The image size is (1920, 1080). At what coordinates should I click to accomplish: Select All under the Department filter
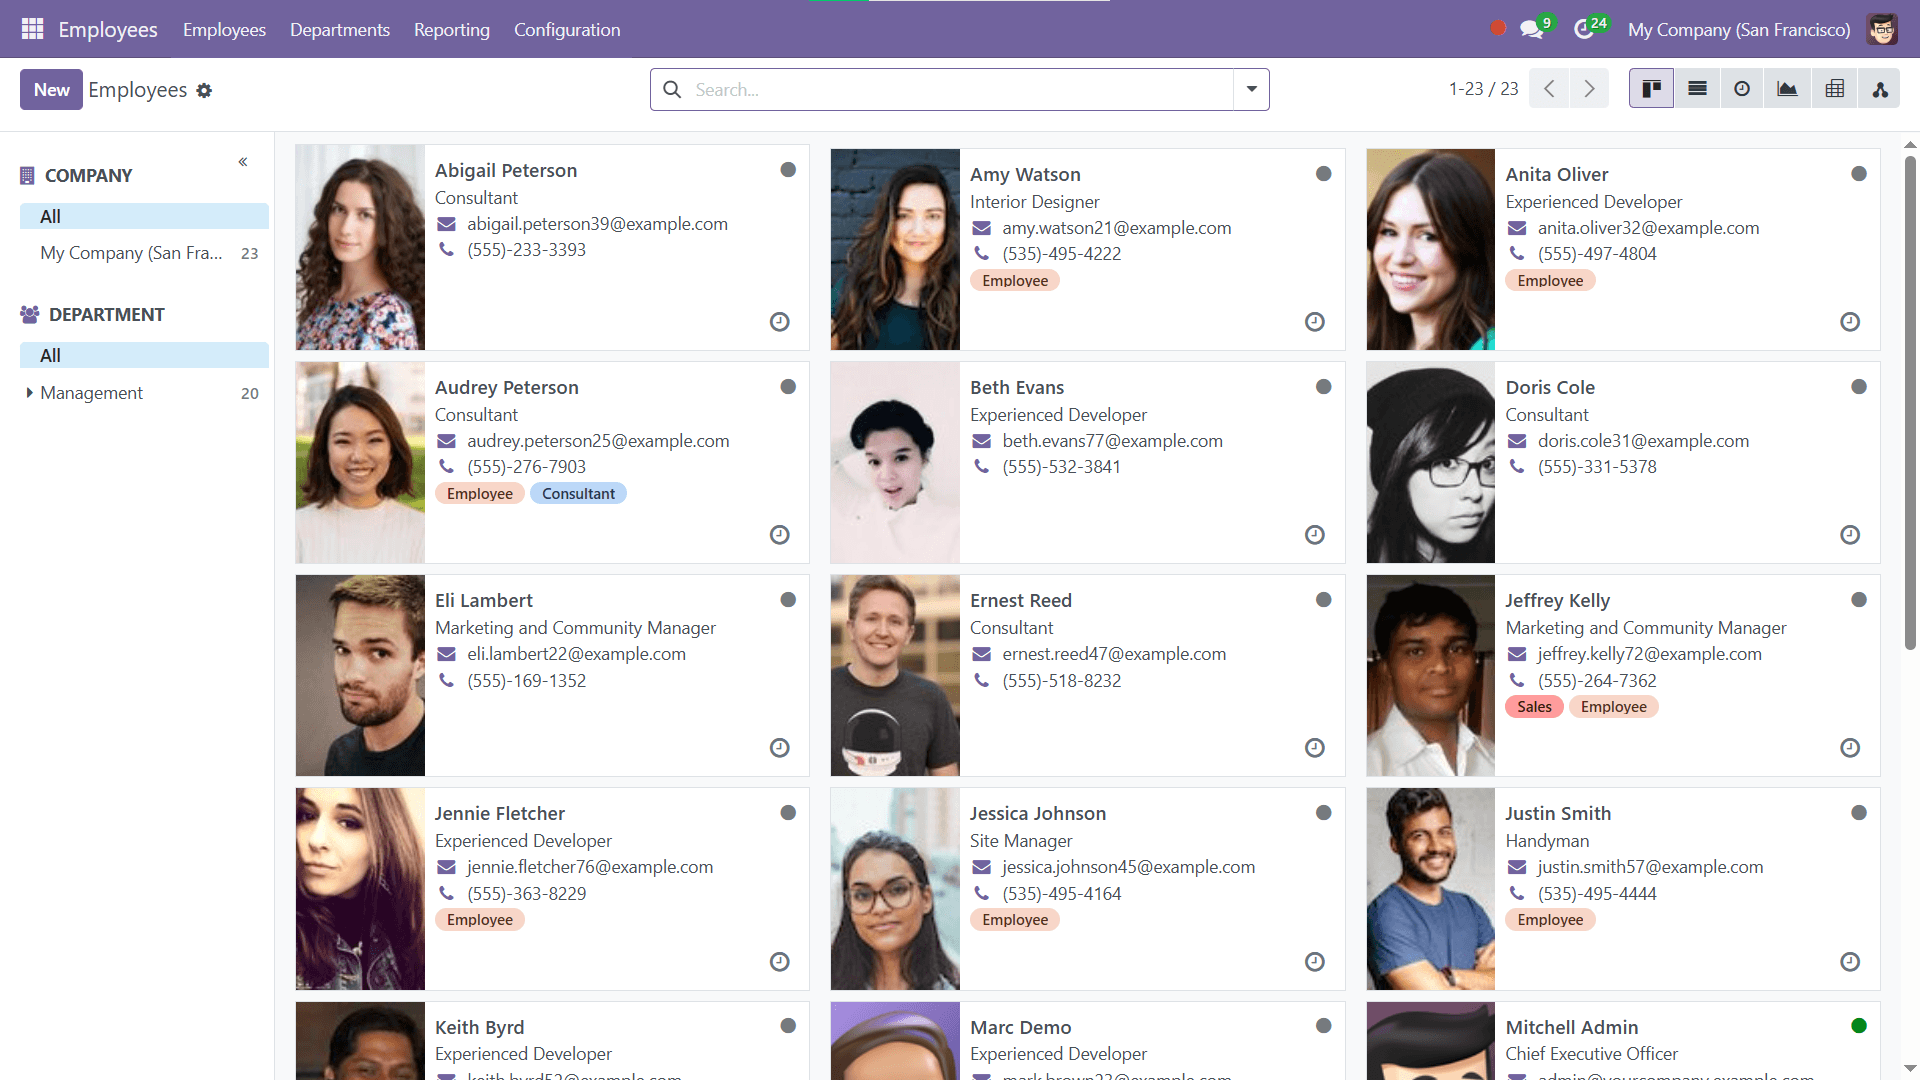(x=49, y=355)
